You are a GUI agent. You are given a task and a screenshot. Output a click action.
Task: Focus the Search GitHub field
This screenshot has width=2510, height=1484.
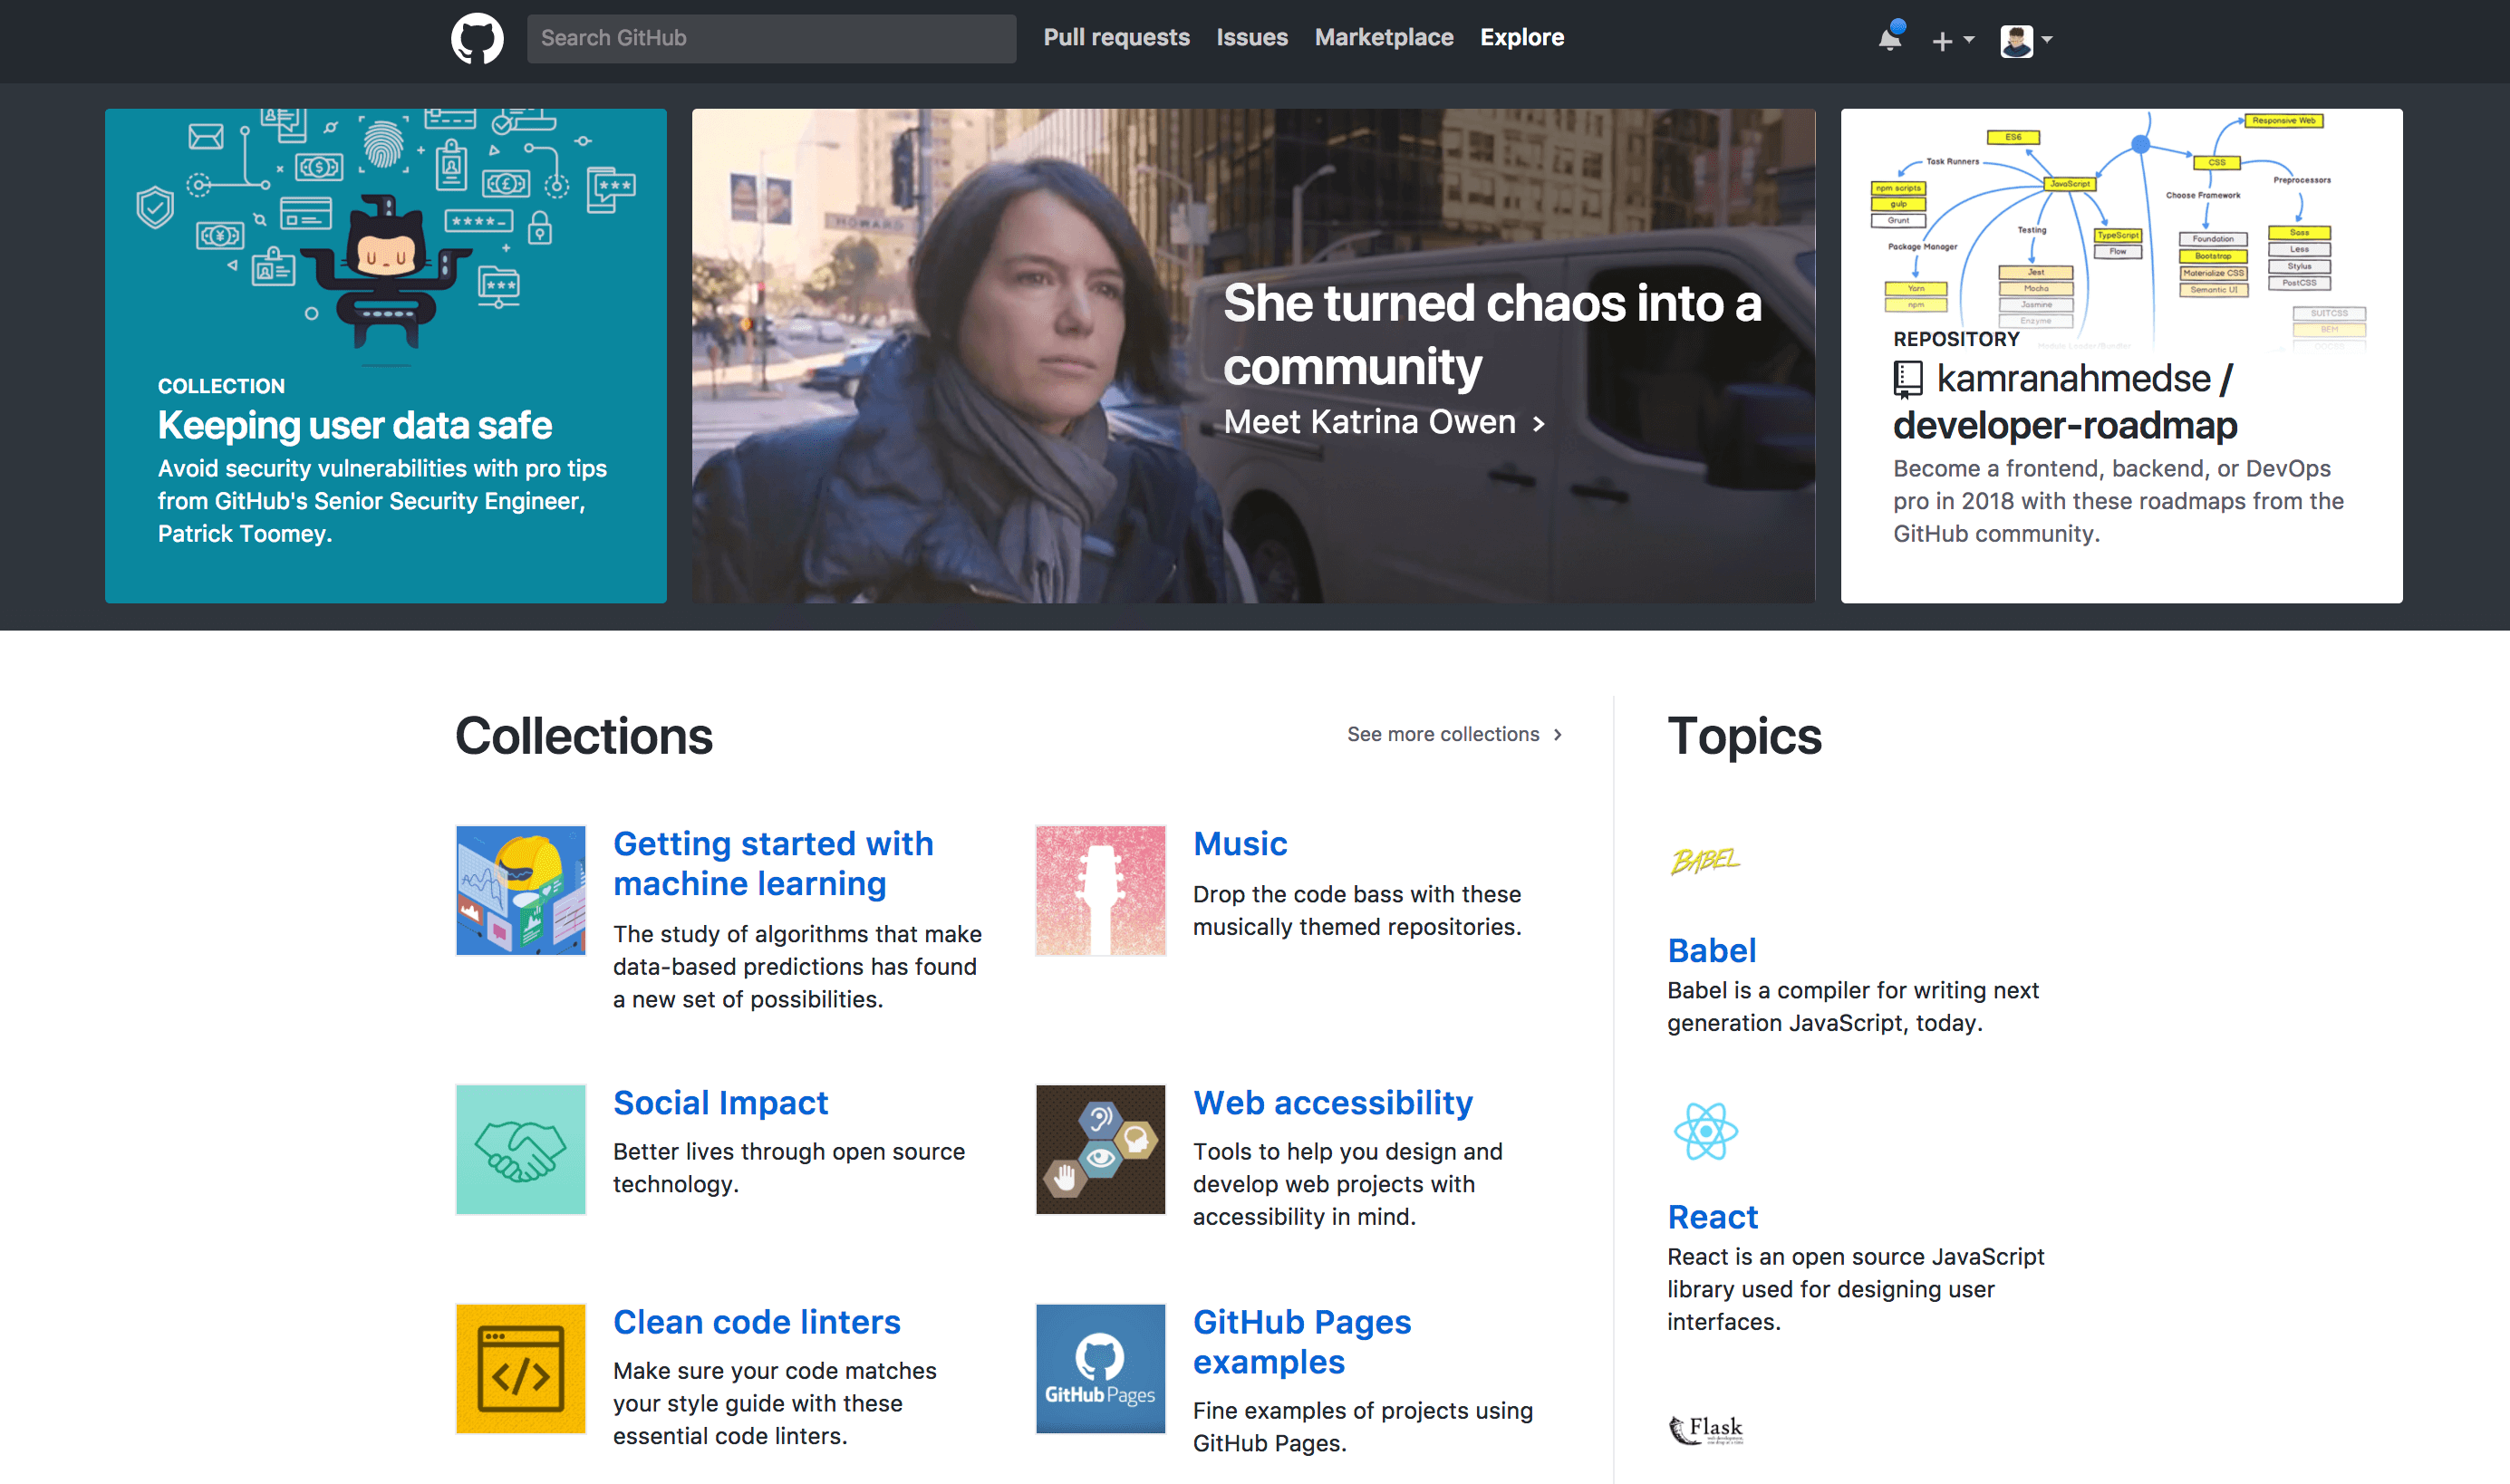coord(771,38)
